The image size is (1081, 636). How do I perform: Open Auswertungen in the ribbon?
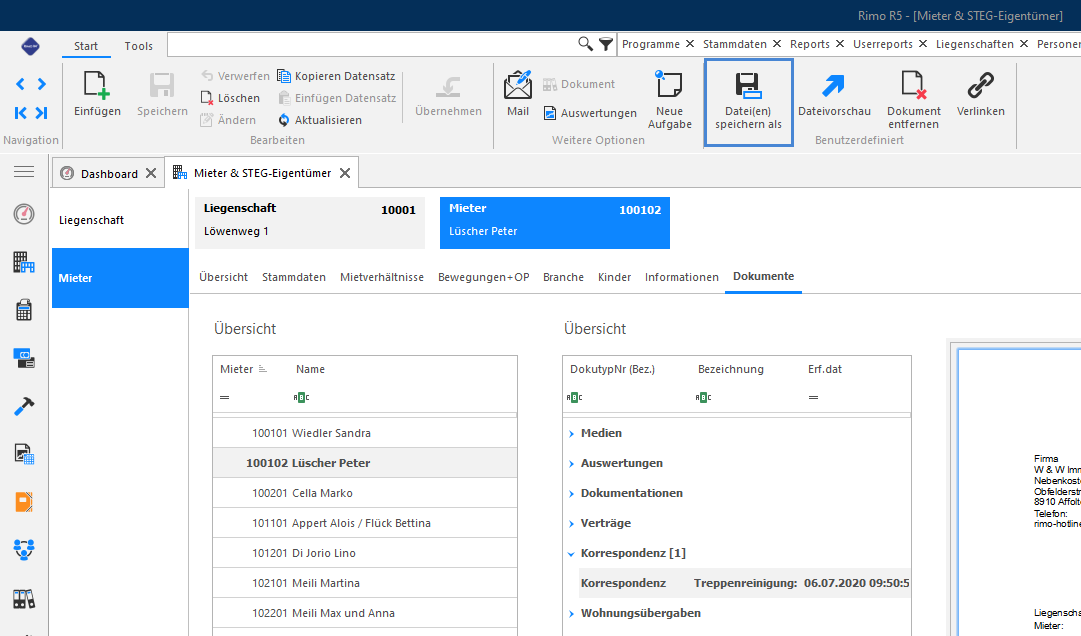590,113
